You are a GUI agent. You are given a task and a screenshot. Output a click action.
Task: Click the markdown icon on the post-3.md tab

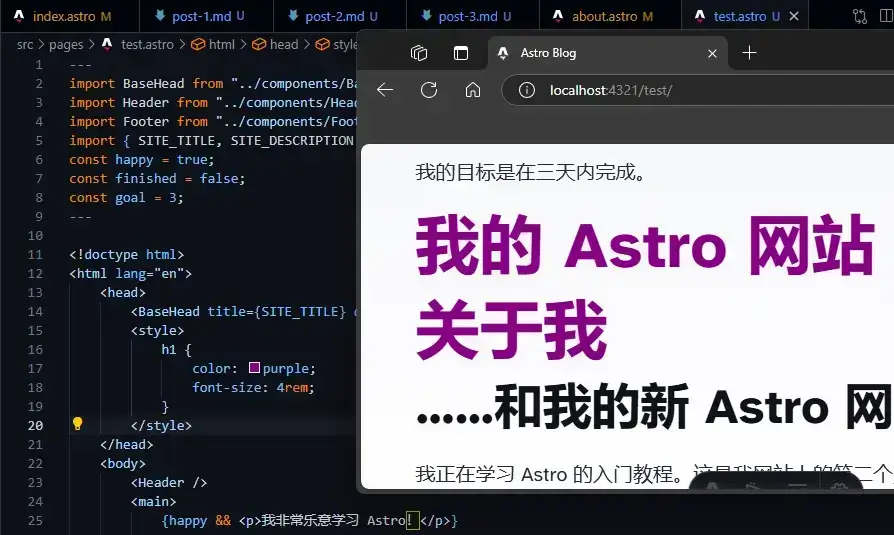(426, 15)
